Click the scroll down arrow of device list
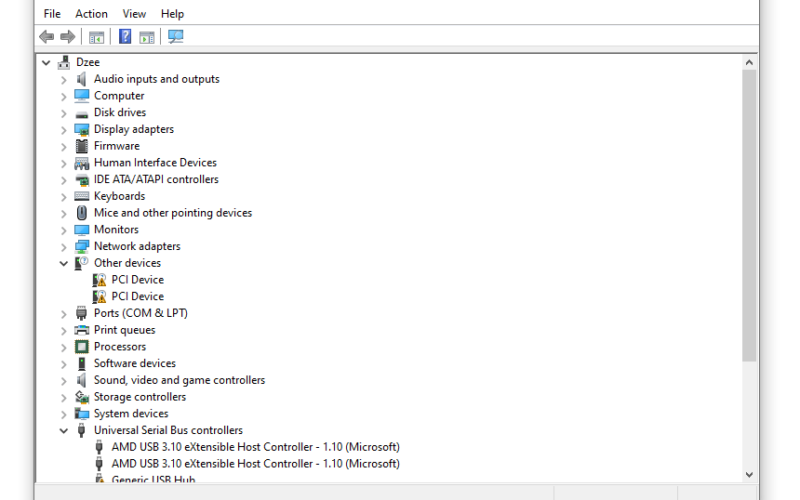Image resolution: width=800 pixels, height=500 pixels. click(749, 474)
